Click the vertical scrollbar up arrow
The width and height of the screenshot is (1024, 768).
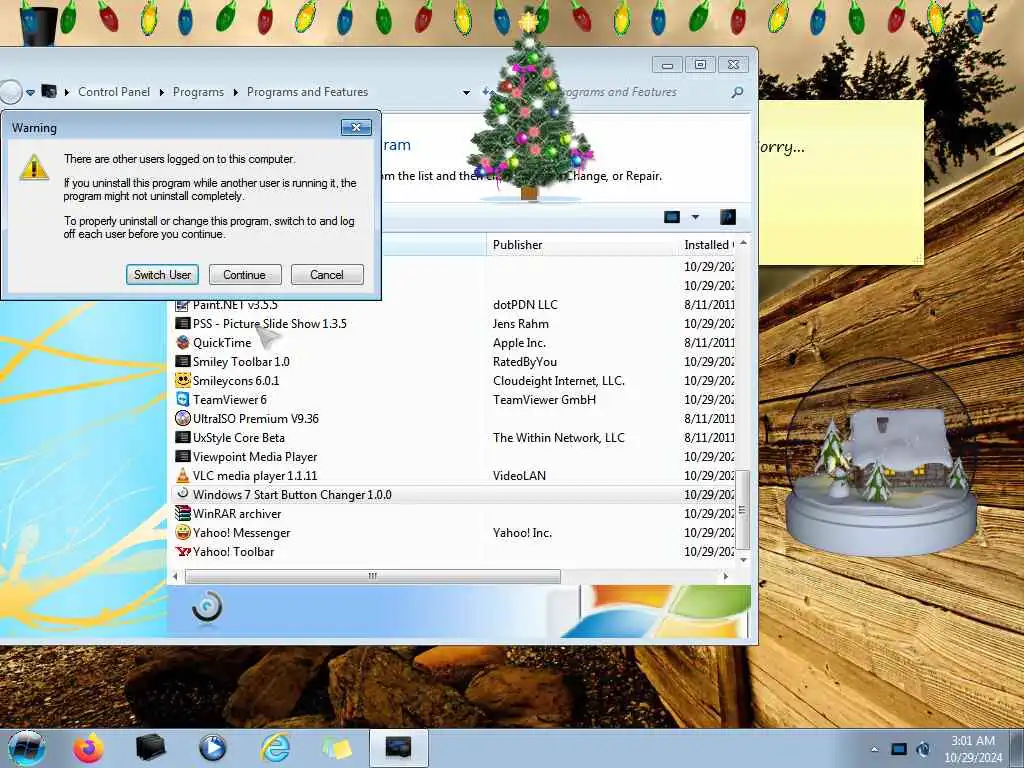[x=743, y=243]
